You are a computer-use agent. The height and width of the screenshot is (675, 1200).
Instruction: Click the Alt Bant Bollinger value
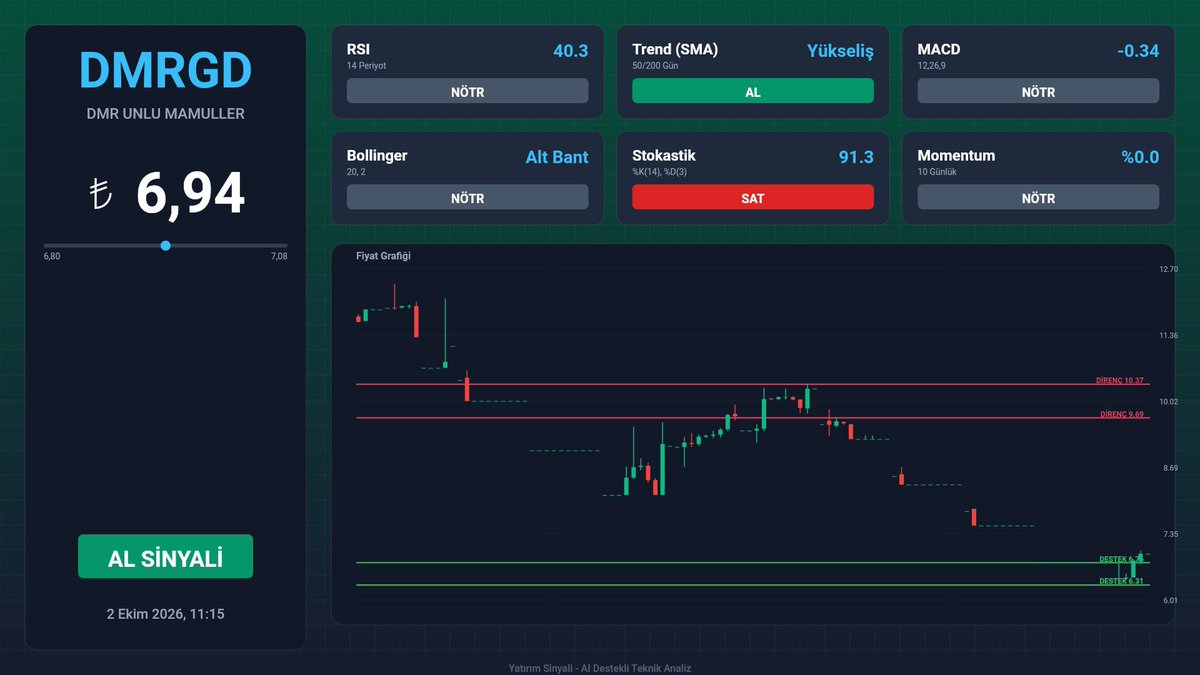[557, 157]
